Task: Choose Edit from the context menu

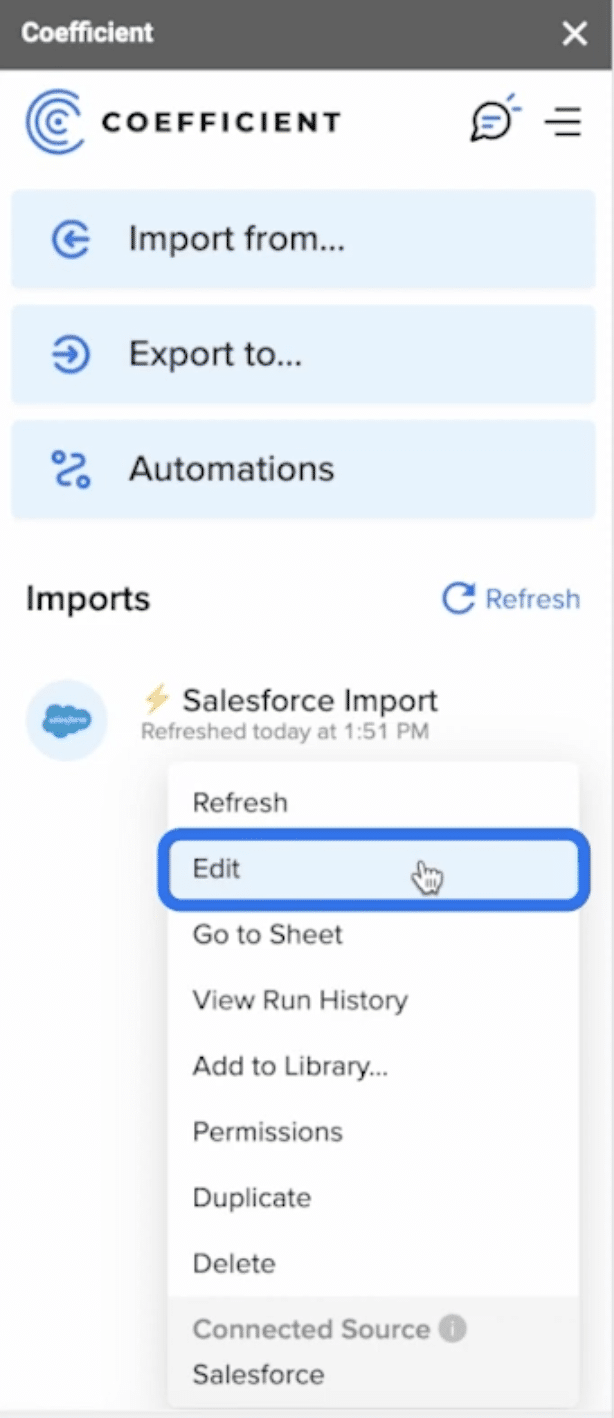Action: [x=373, y=868]
